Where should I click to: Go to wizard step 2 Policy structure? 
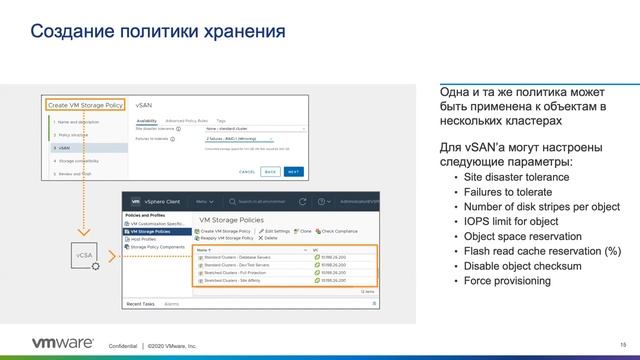pos(71,135)
